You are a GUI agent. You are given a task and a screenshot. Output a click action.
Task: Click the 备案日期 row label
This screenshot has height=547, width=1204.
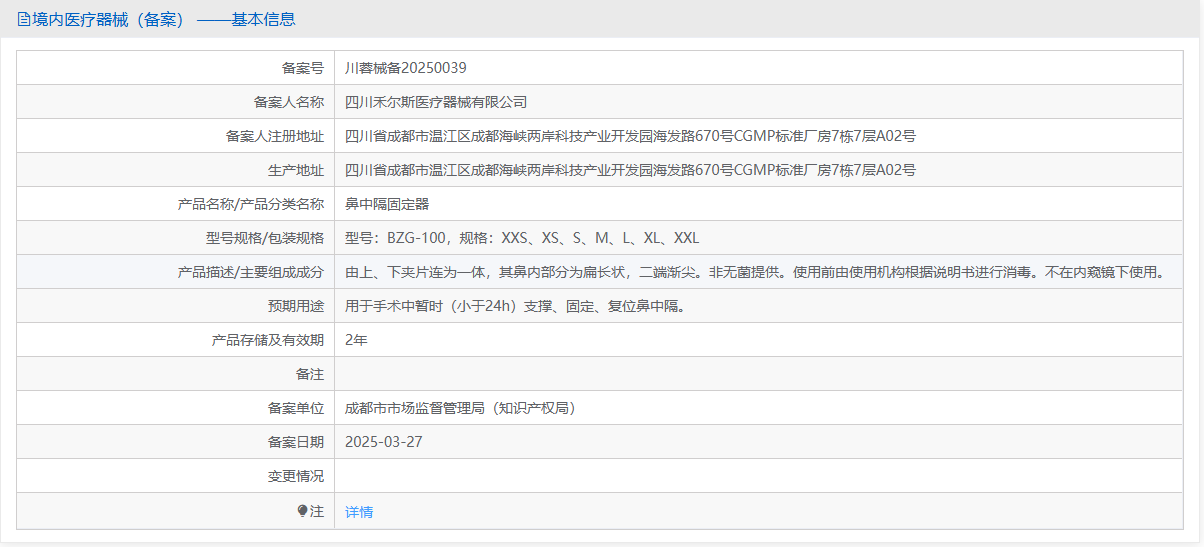tap(296, 442)
